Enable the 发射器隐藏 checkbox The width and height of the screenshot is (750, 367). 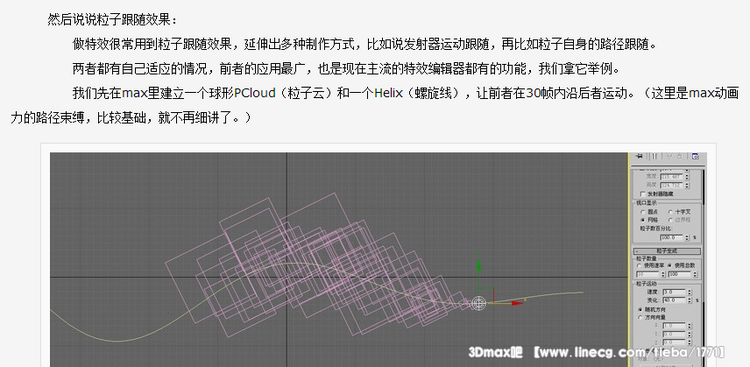tap(643, 194)
